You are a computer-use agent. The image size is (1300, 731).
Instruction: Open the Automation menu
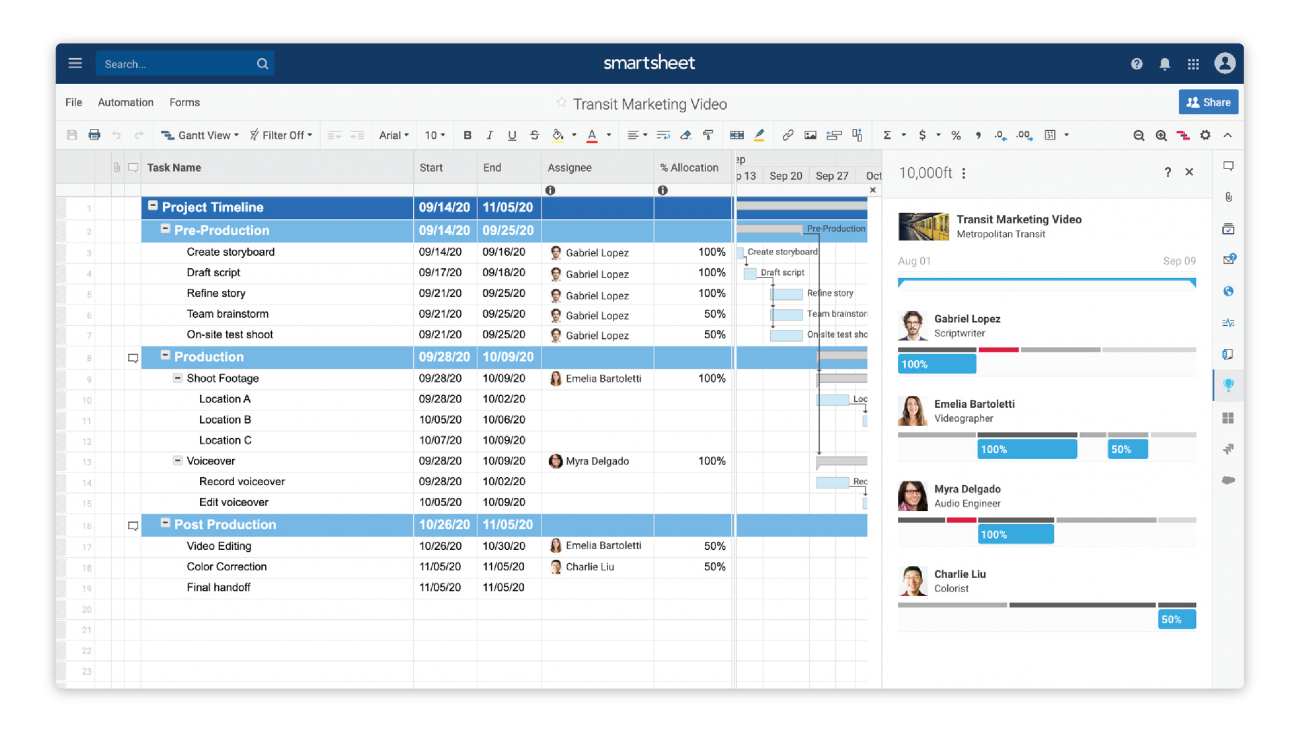pos(126,102)
